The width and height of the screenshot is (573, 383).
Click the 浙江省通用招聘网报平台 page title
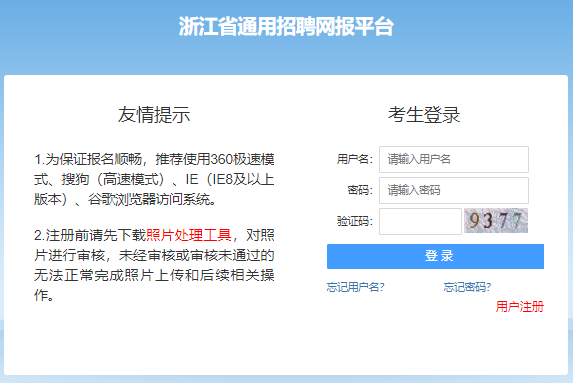coord(286,26)
